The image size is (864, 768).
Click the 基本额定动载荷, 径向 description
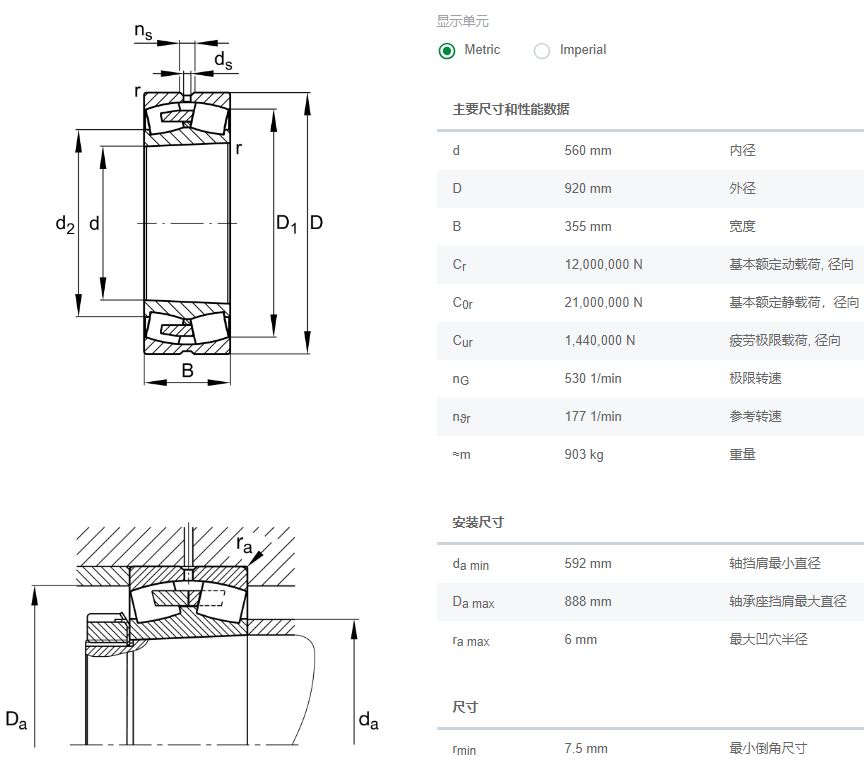click(x=791, y=264)
